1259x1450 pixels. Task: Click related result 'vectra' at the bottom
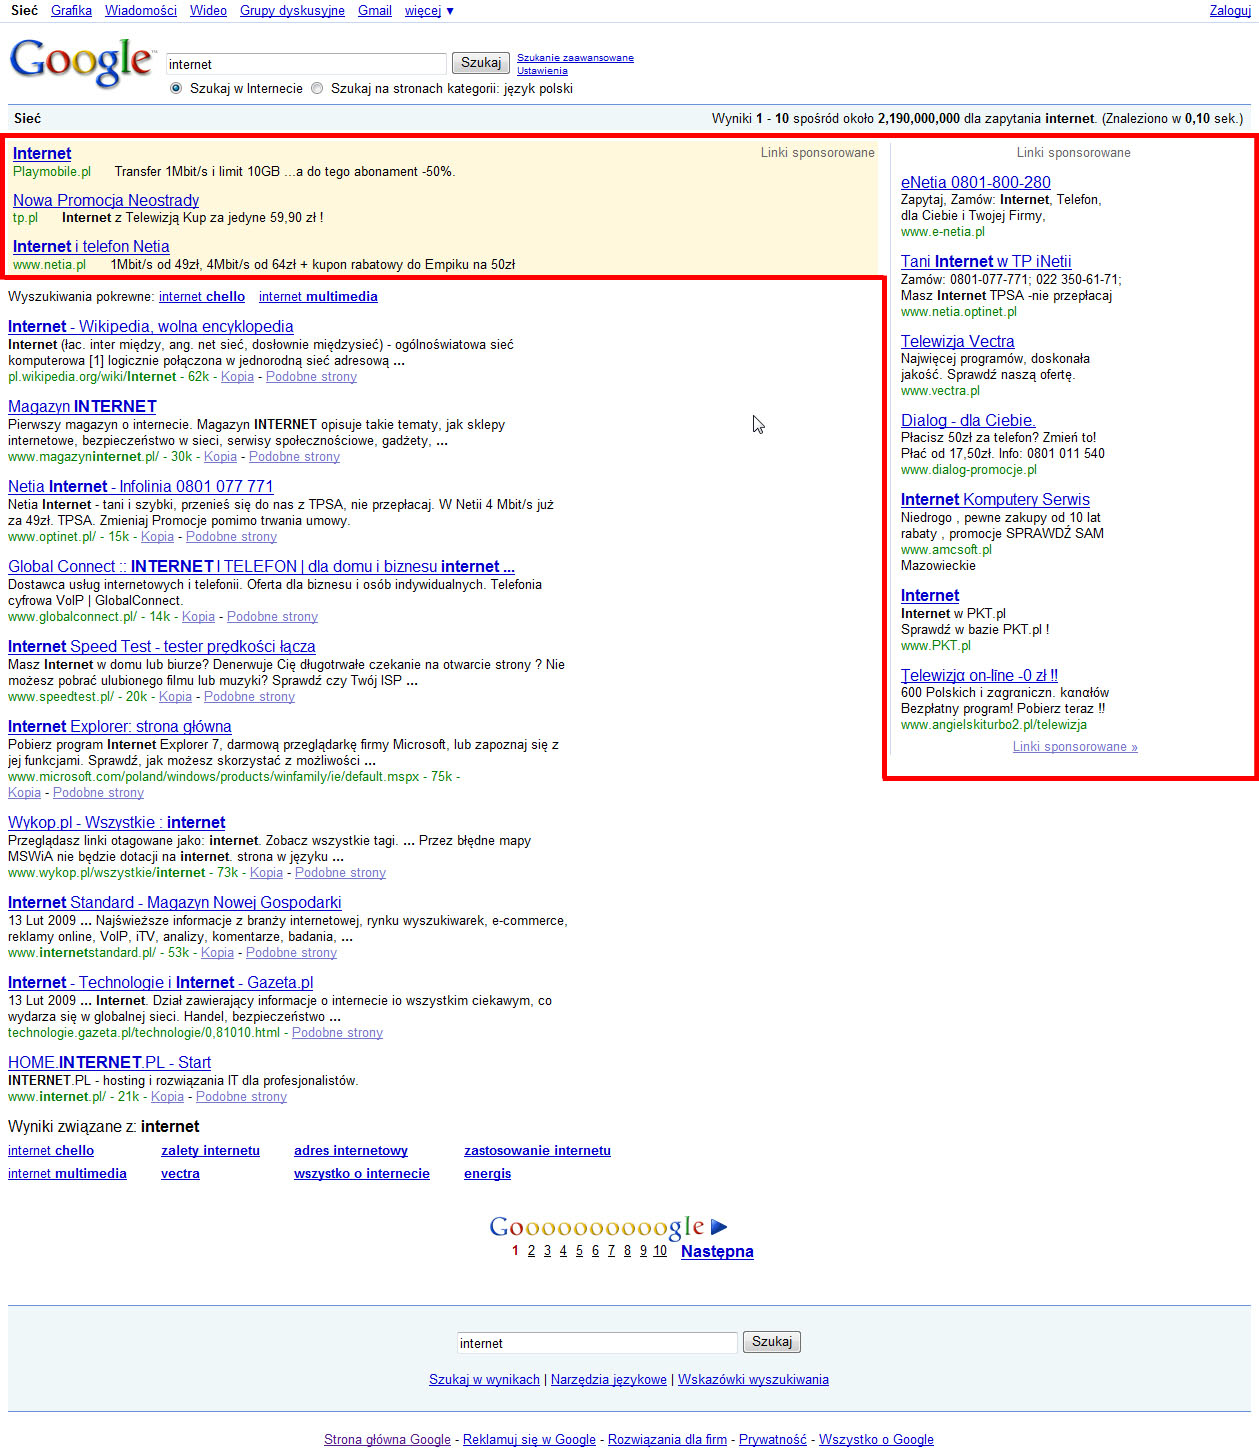(x=180, y=1173)
